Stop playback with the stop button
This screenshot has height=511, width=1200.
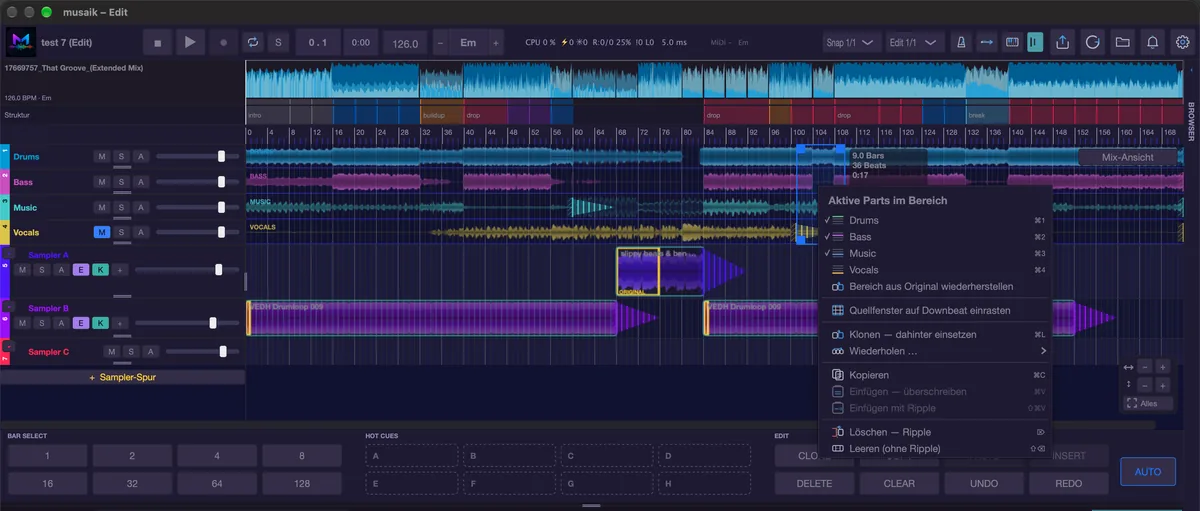pyautogui.click(x=157, y=43)
